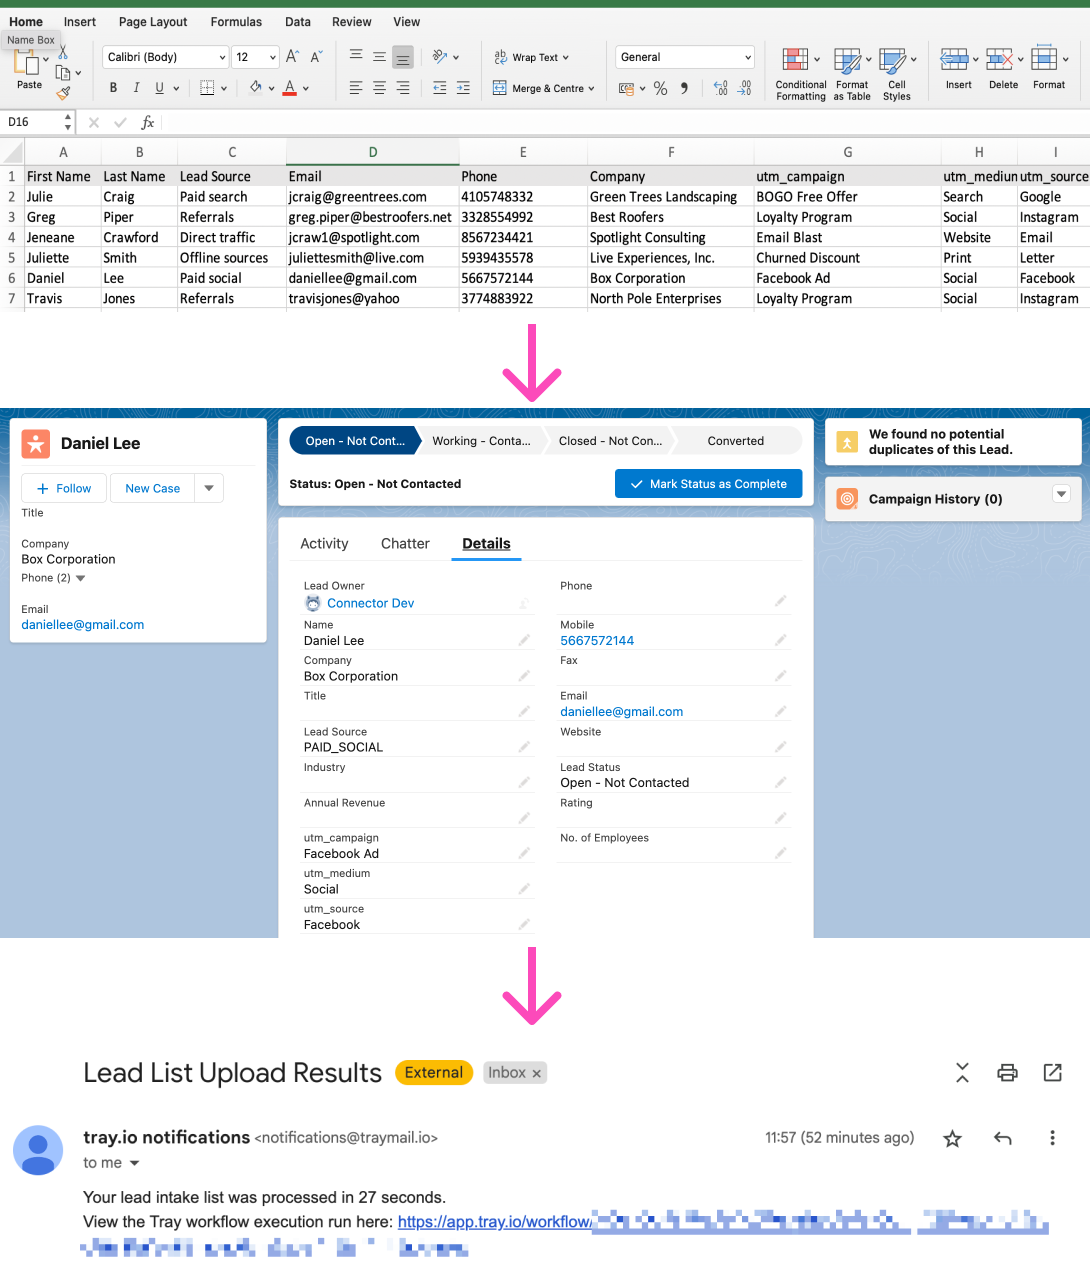Increase decimal places

[721, 88]
